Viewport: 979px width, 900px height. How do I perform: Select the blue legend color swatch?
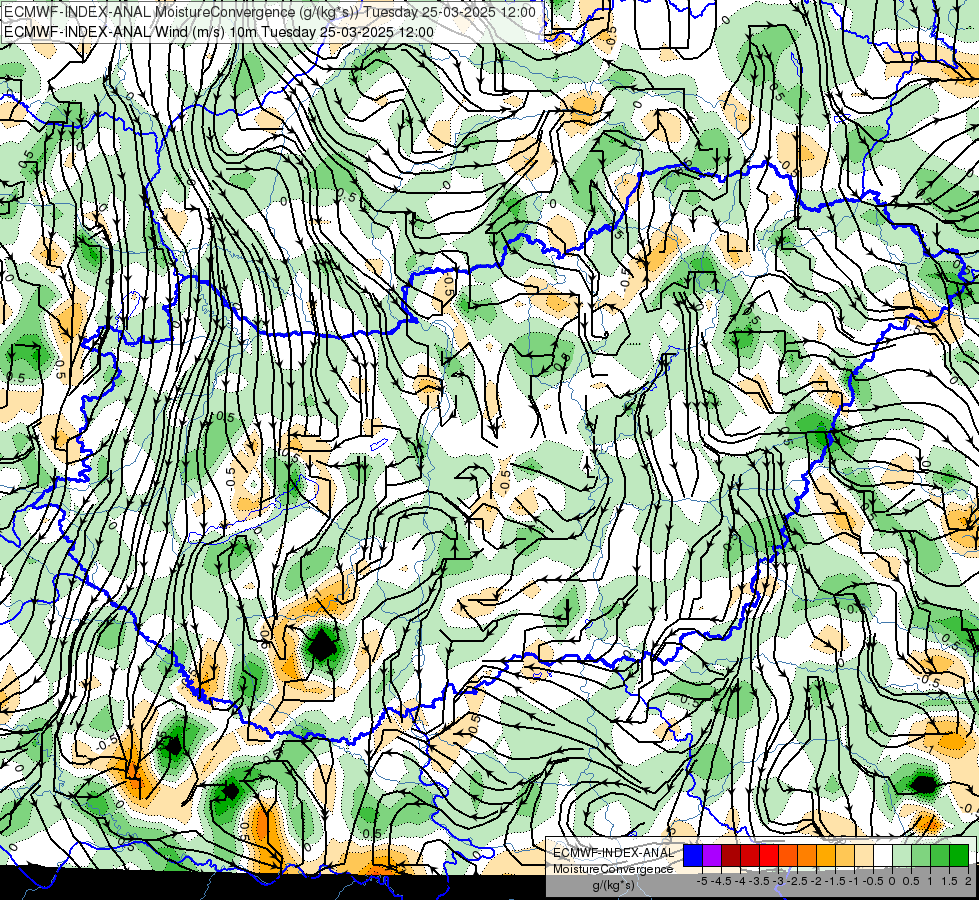tap(693, 855)
